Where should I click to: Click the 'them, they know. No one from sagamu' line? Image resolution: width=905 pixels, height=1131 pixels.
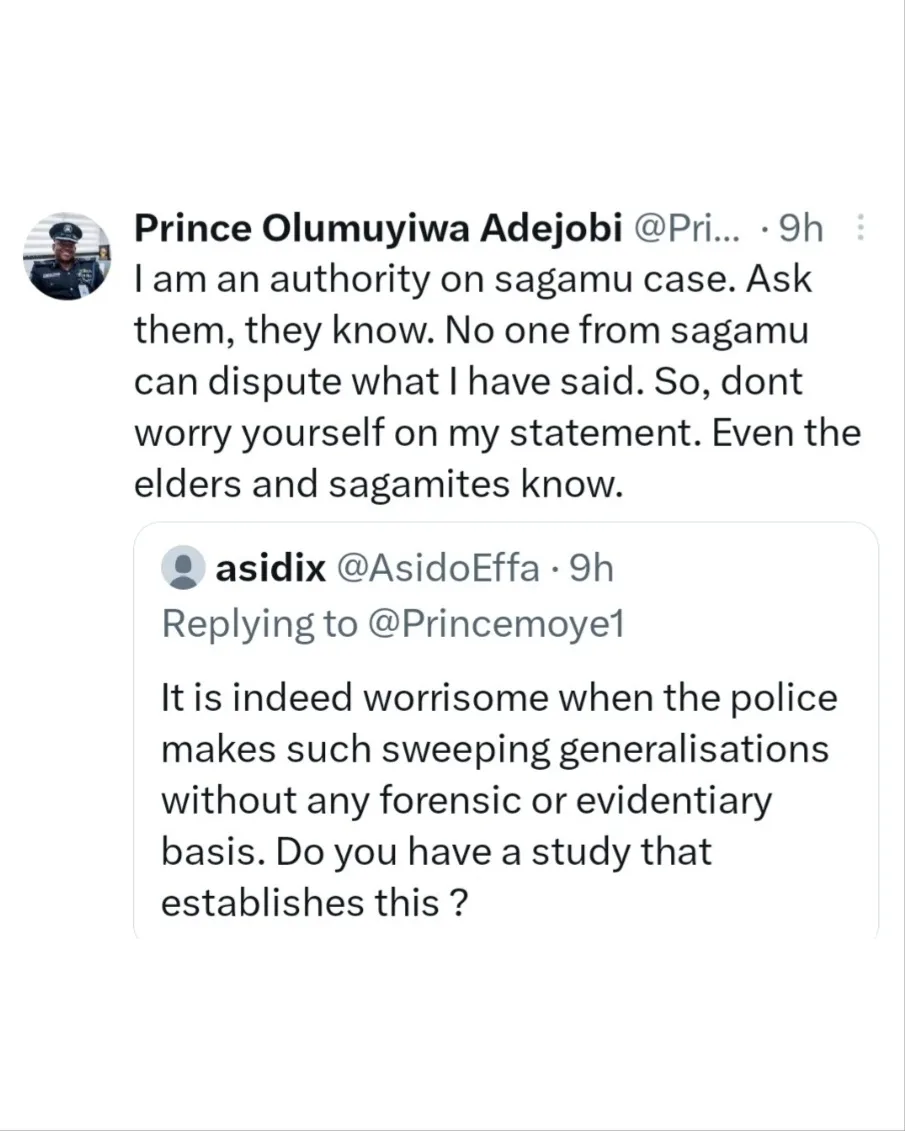coord(469,332)
